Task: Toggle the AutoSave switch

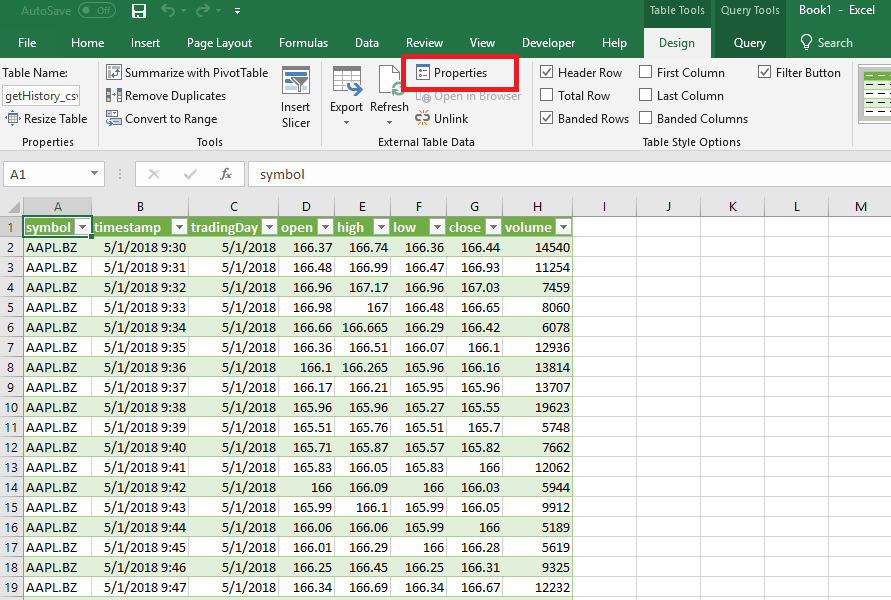Action: coord(97,10)
